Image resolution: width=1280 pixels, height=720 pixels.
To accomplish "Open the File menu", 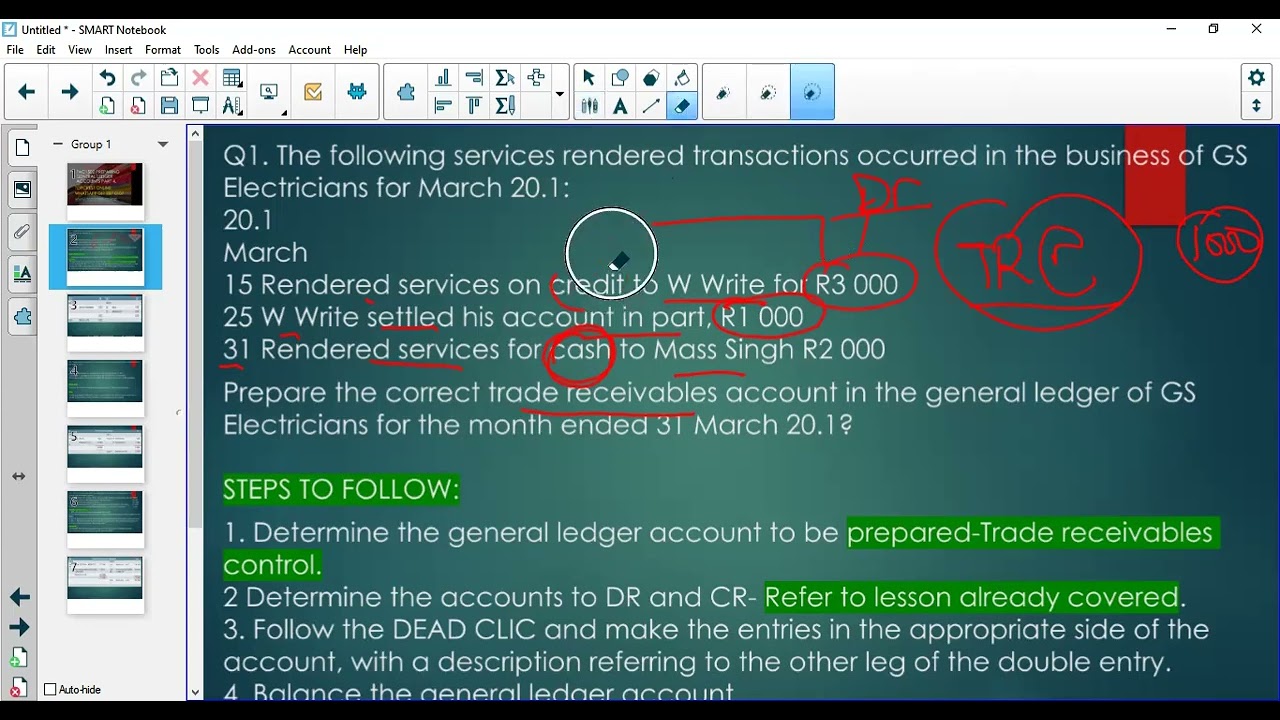I will [15, 50].
